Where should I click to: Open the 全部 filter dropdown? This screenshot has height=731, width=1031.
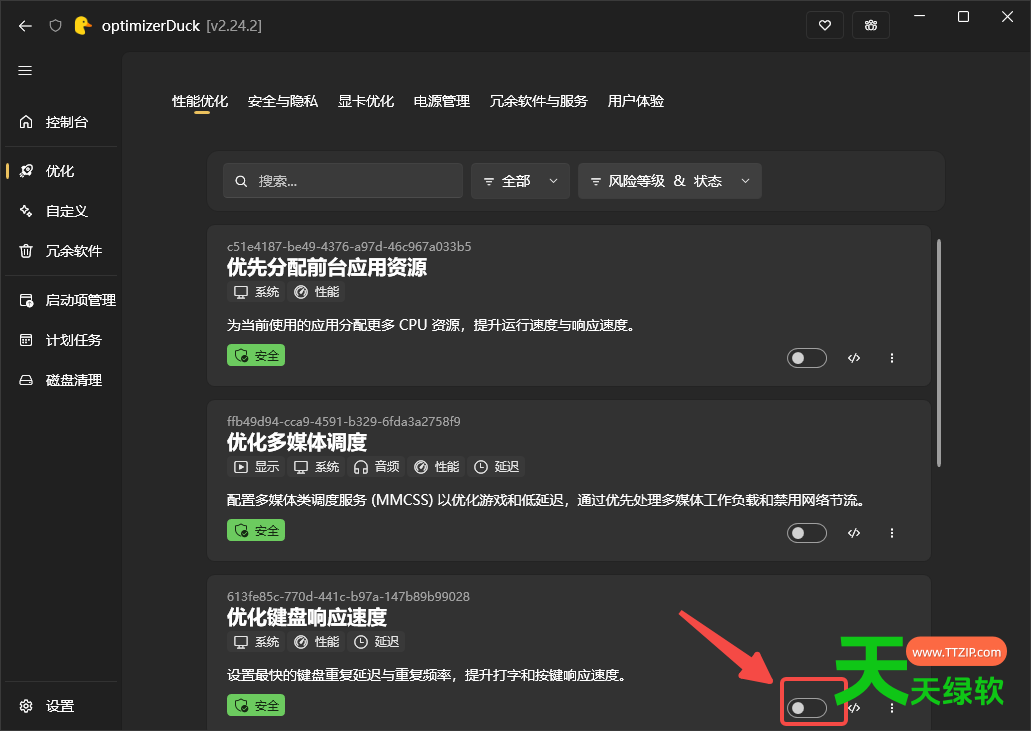[520, 181]
